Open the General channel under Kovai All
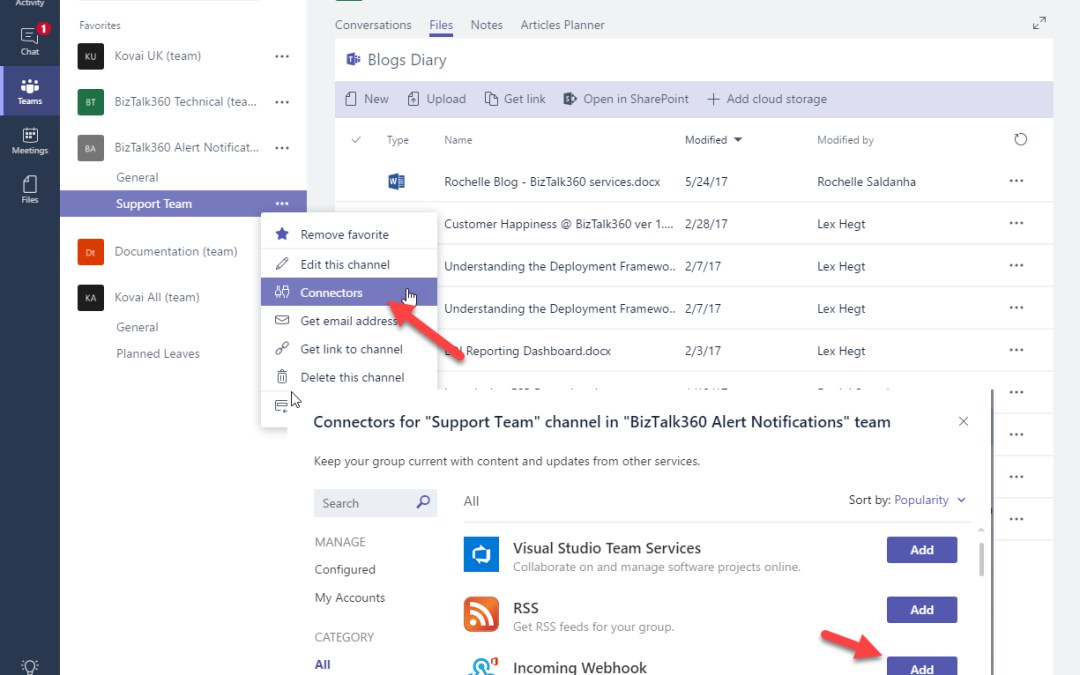This screenshot has height=675, width=1080. pyautogui.click(x=137, y=327)
